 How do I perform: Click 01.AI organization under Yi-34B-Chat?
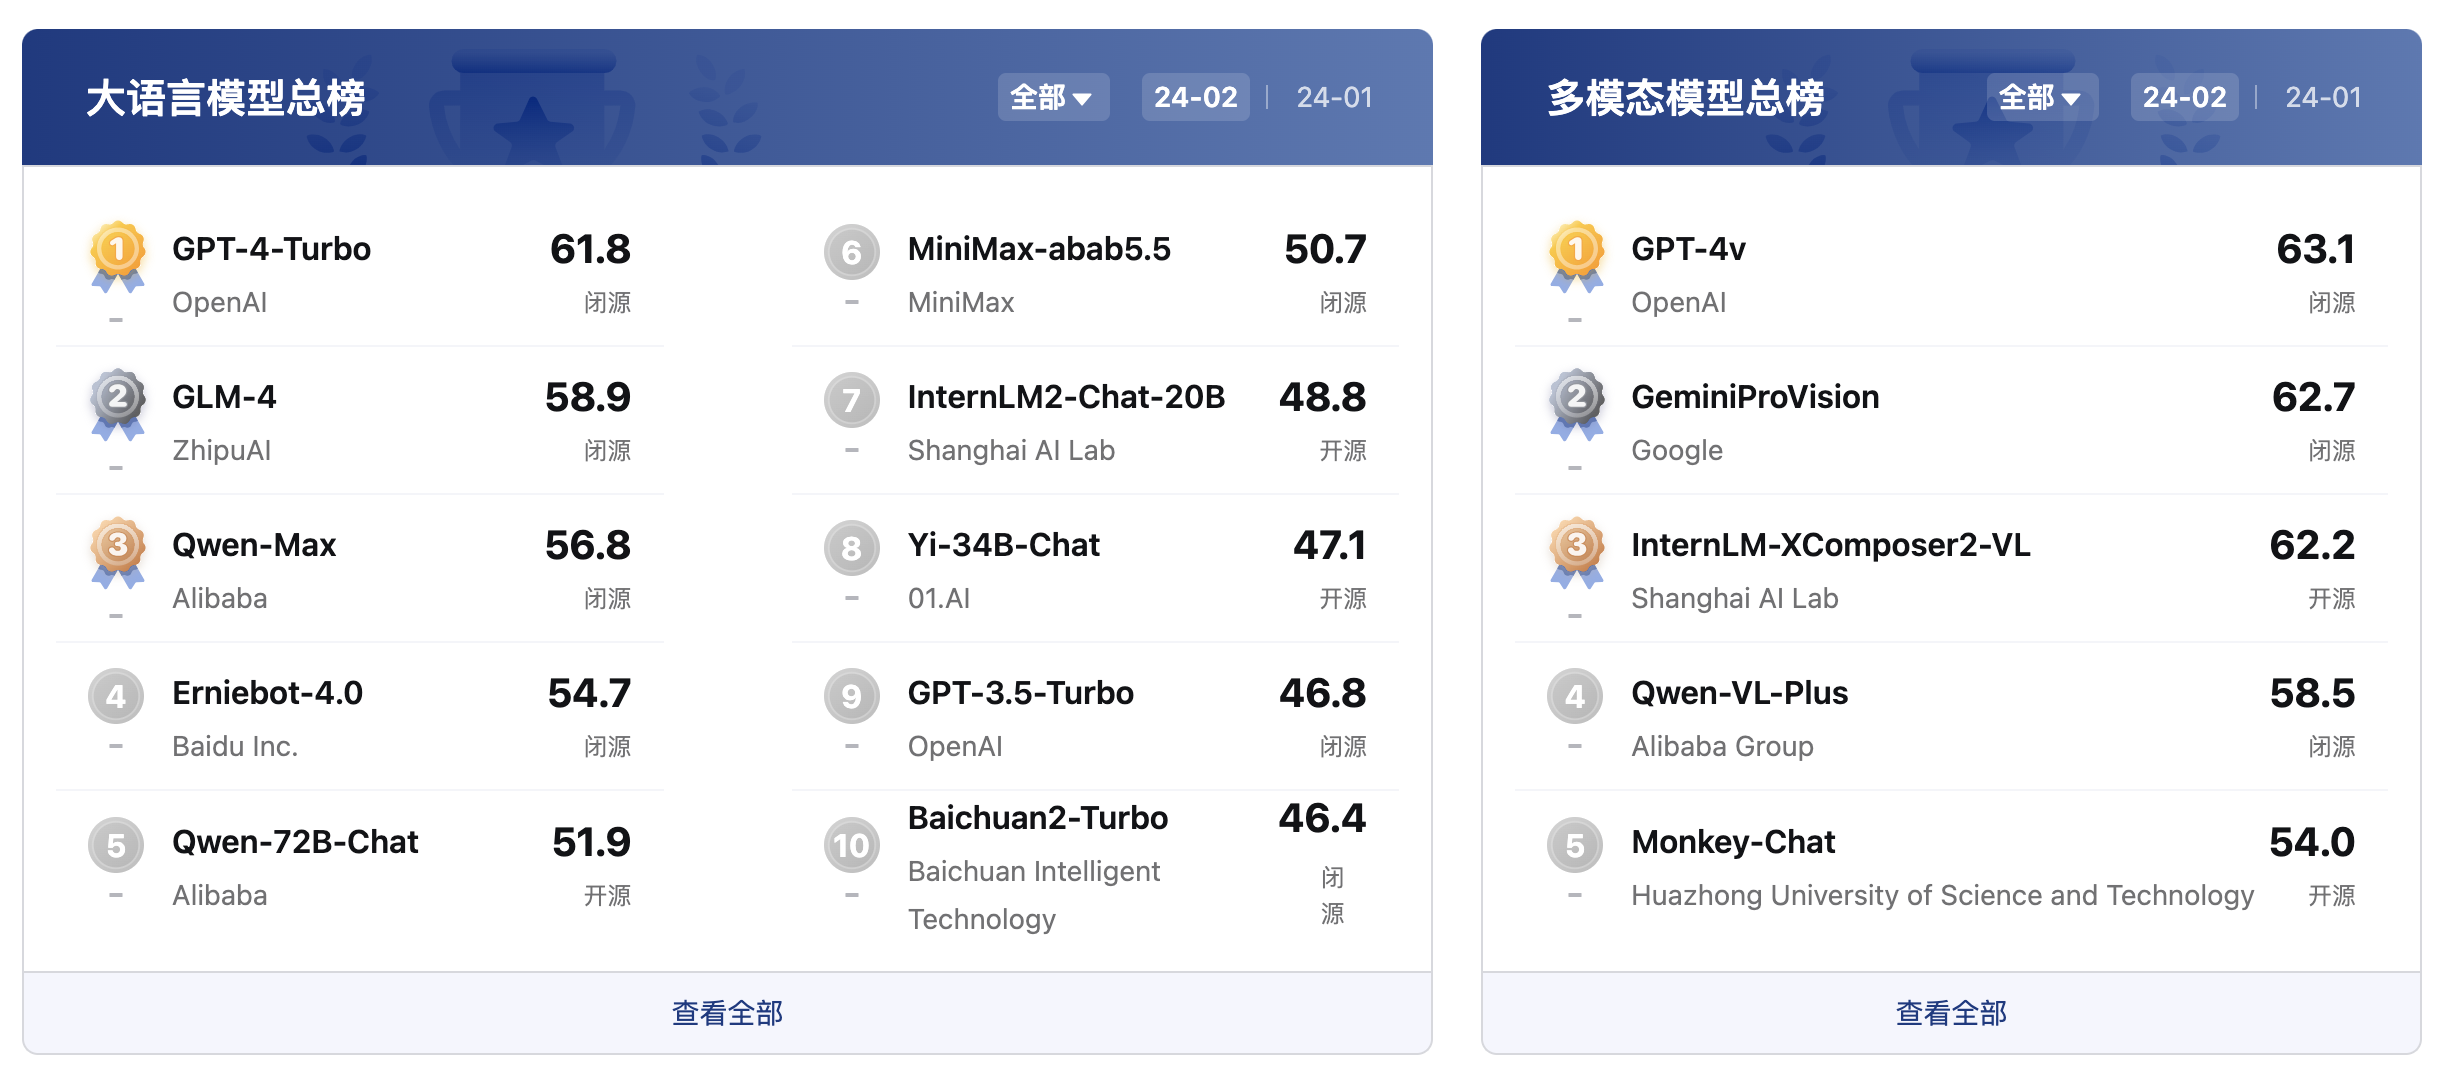[x=939, y=598]
